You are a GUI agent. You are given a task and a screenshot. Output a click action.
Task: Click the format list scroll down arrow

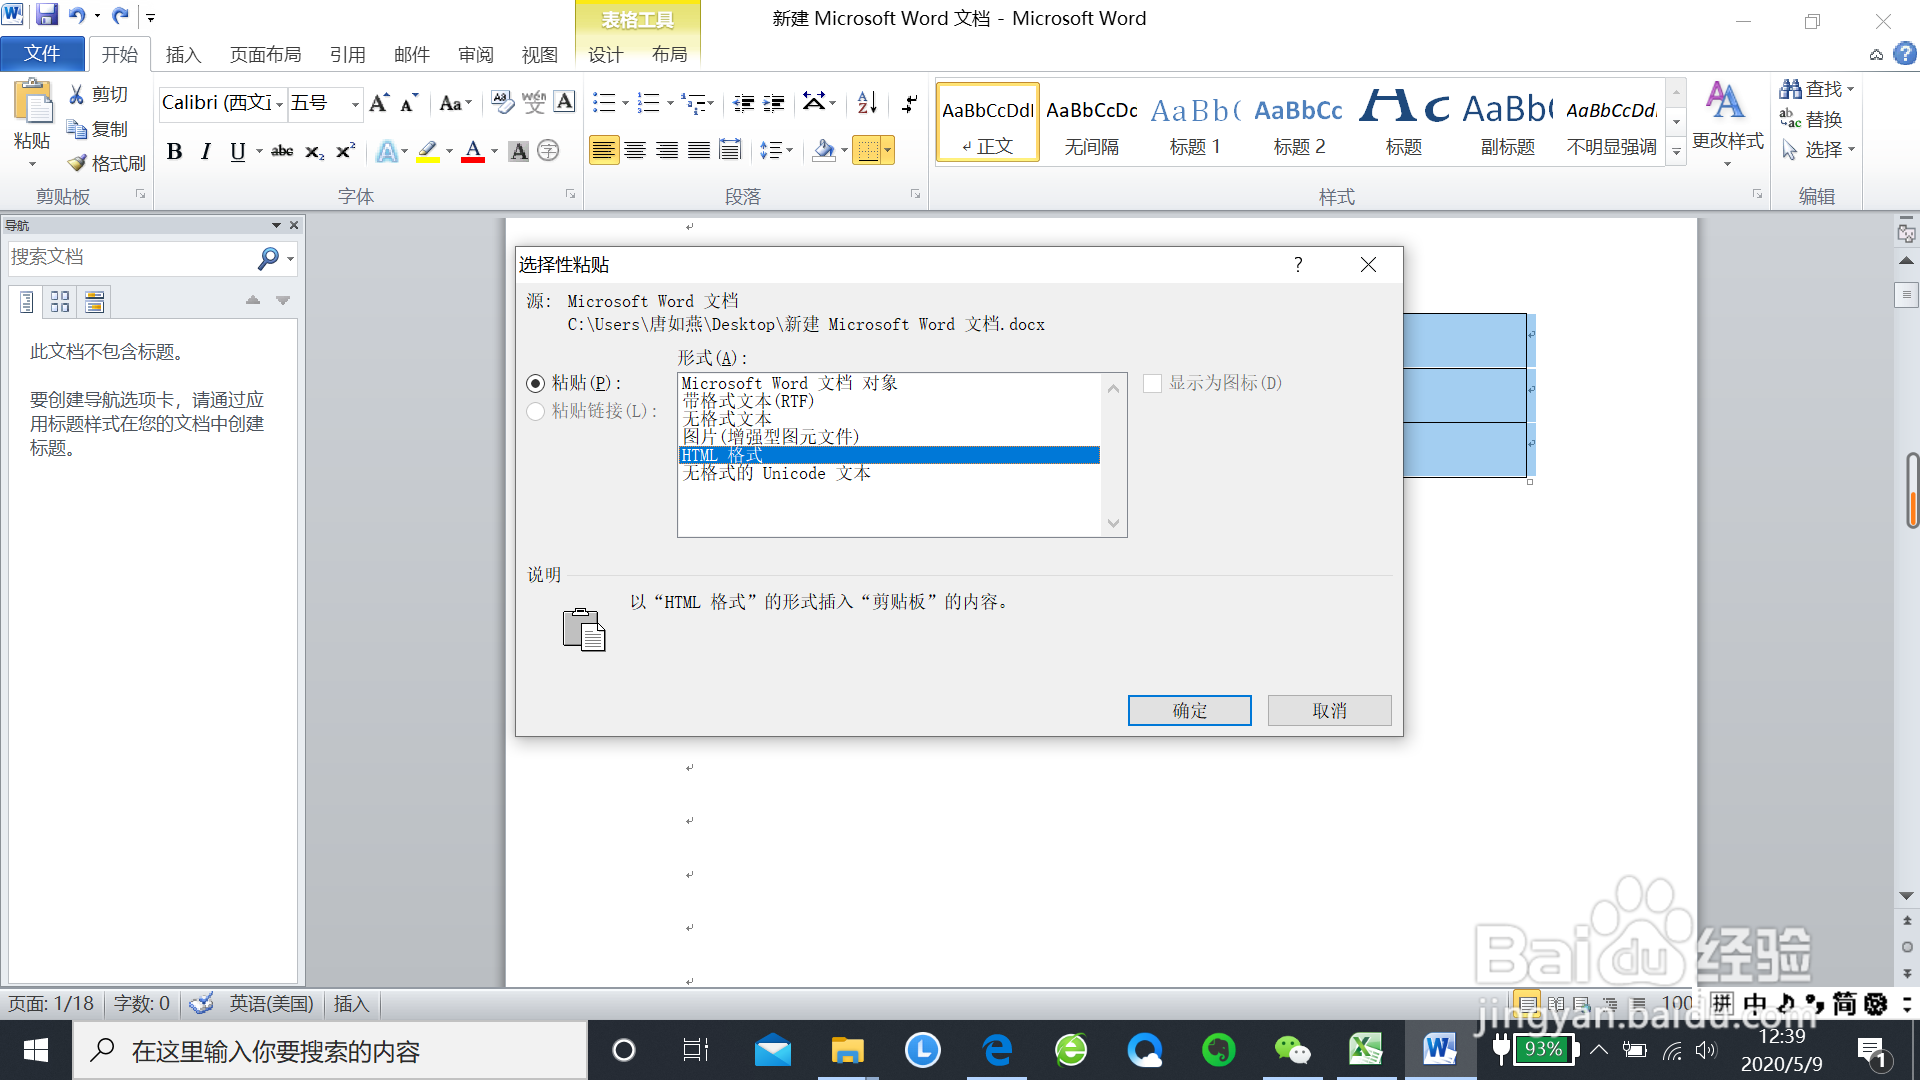coord(1113,523)
